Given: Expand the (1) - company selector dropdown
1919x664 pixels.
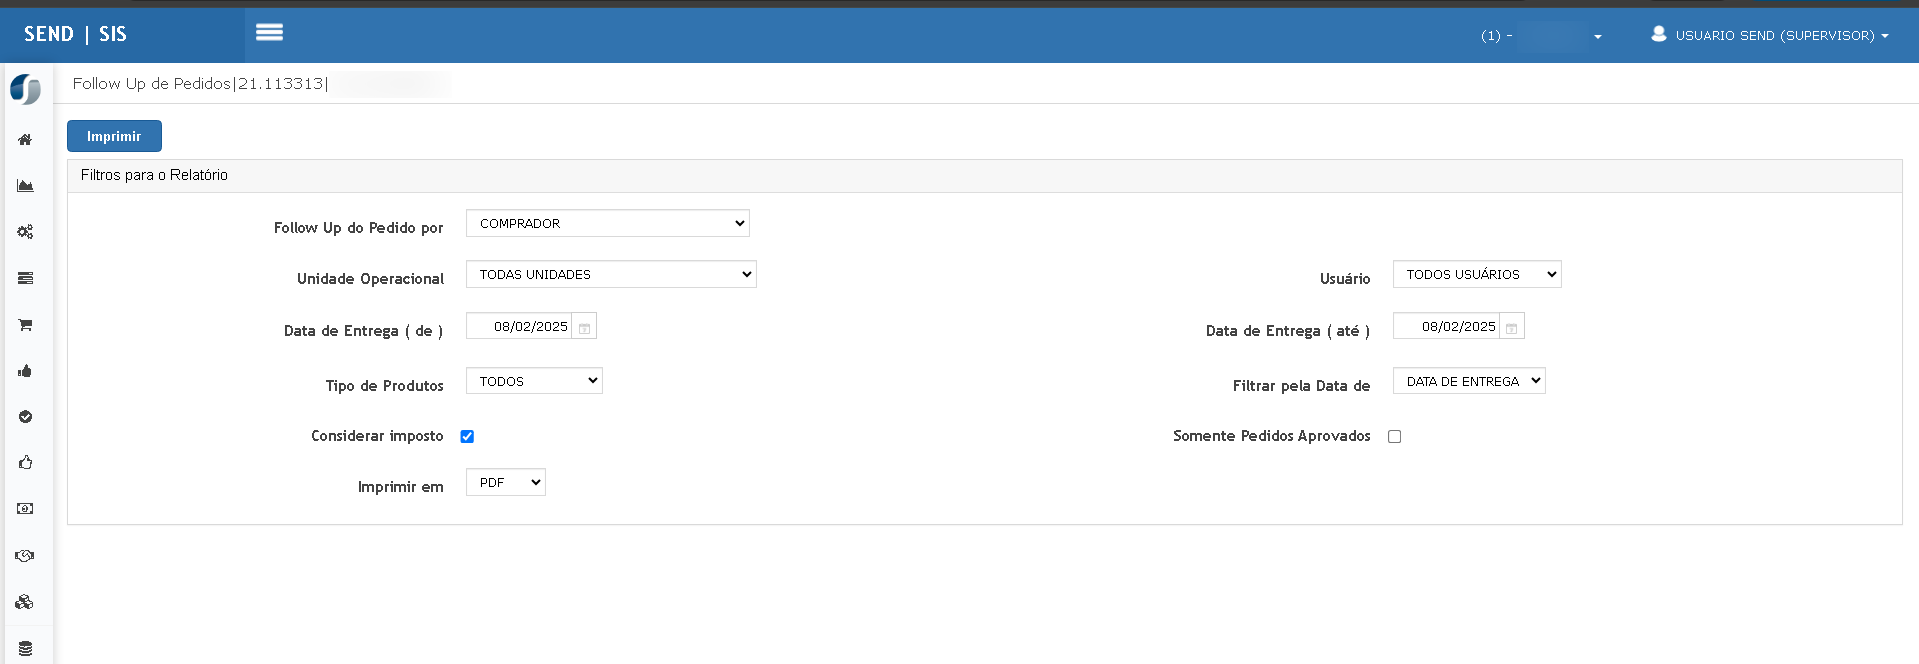Looking at the screenshot, I should point(1541,36).
